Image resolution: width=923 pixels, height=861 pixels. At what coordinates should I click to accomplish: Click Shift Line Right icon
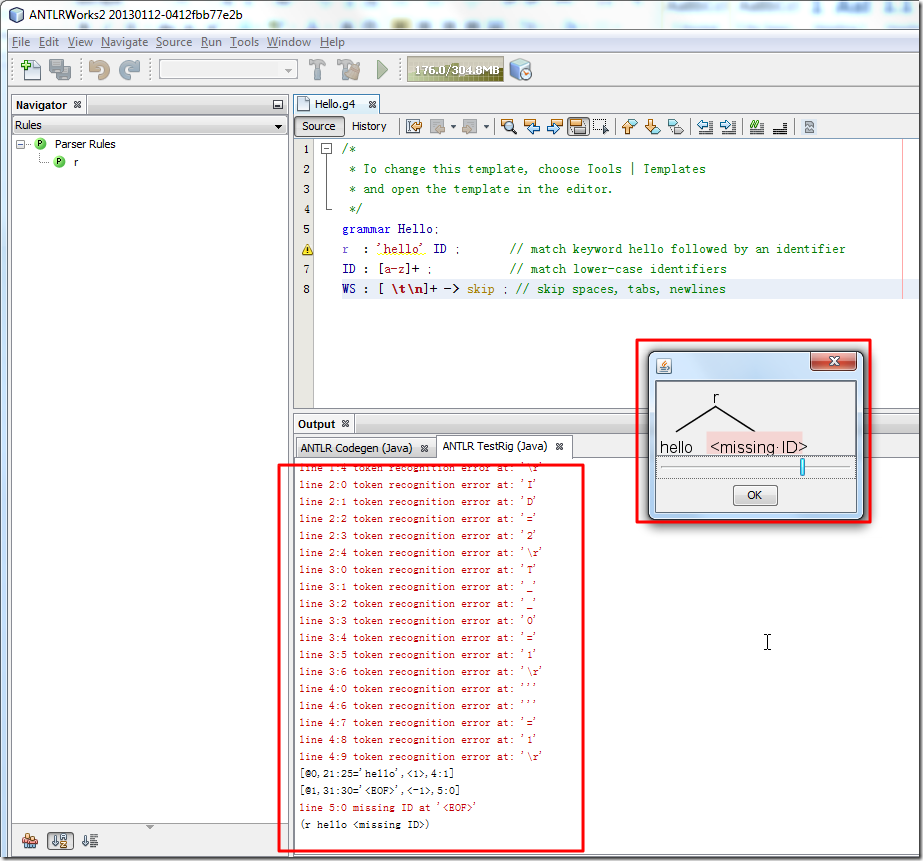(728, 127)
